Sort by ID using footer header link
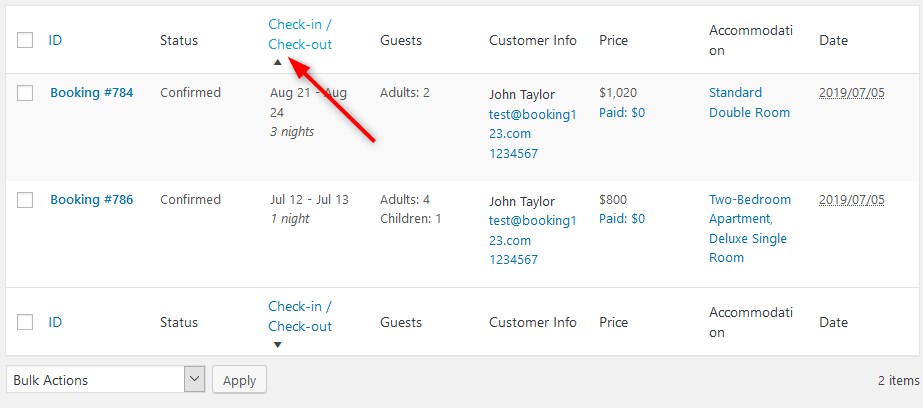The height and width of the screenshot is (408, 923). click(55, 322)
